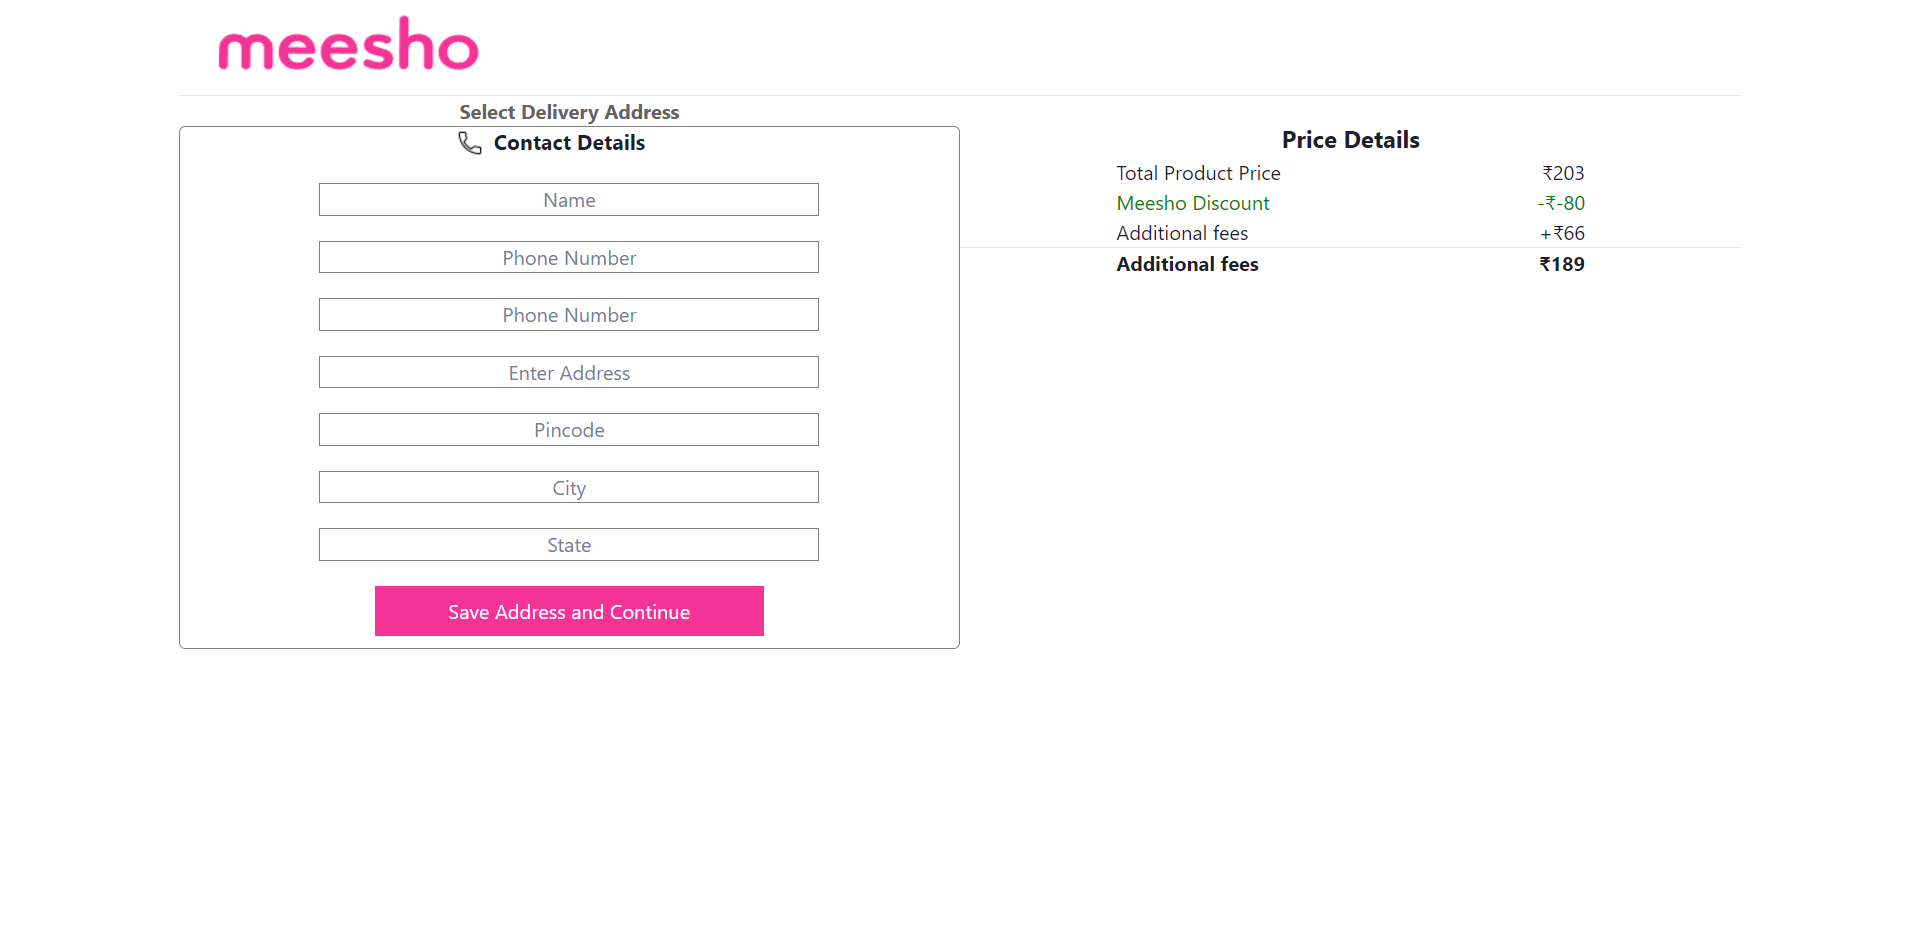Click the meesho logo

[x=348, y=44]
